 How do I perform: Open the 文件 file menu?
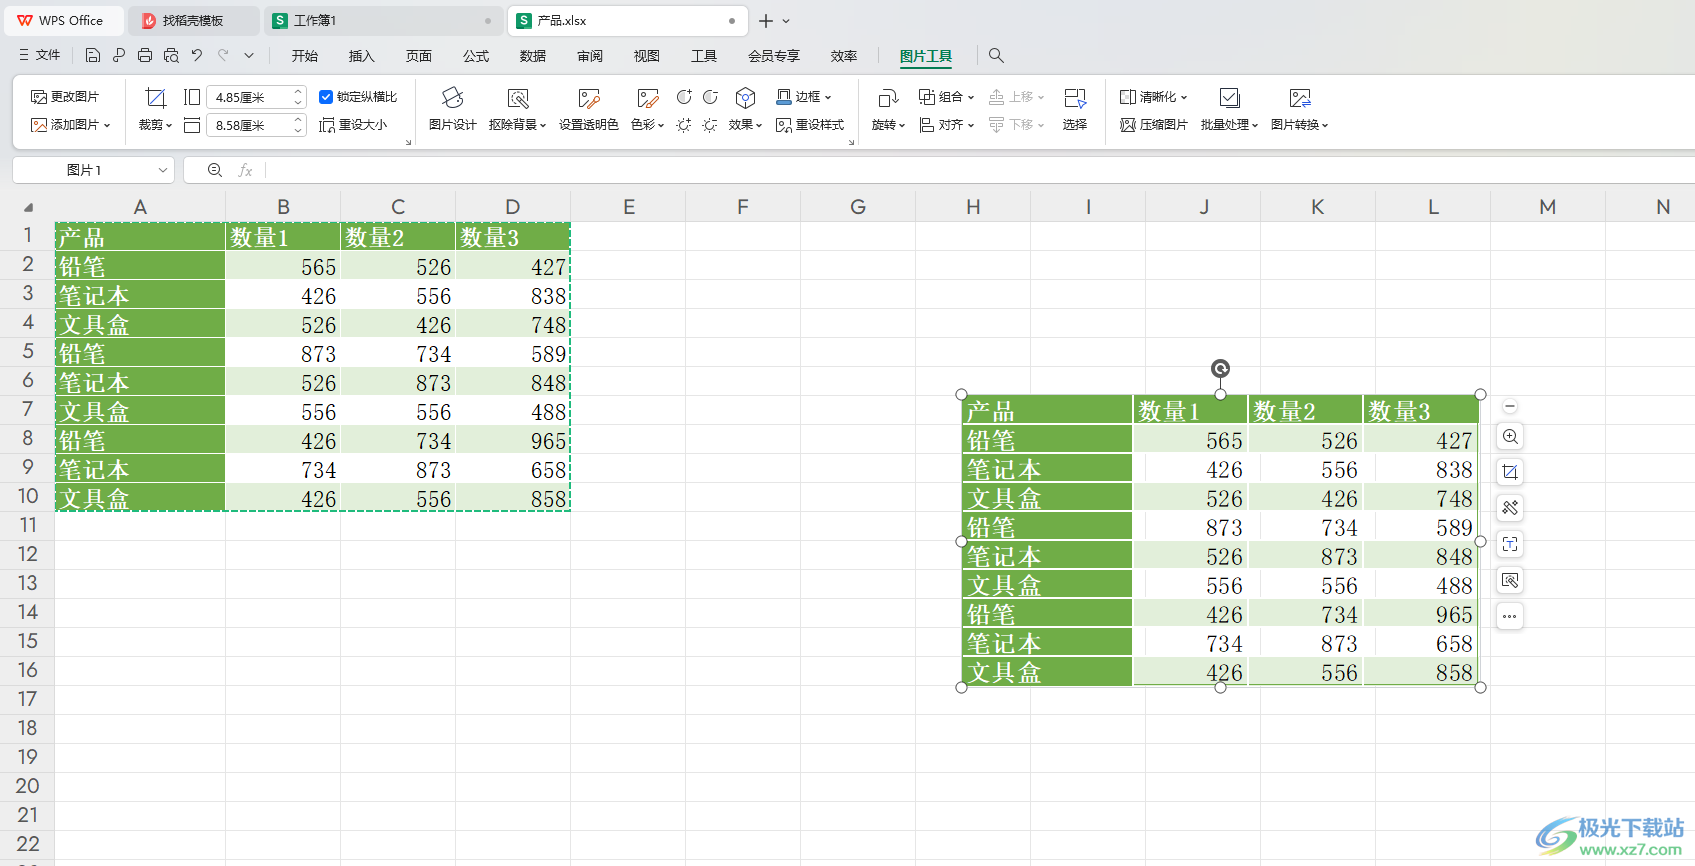[x=40, y=56]
